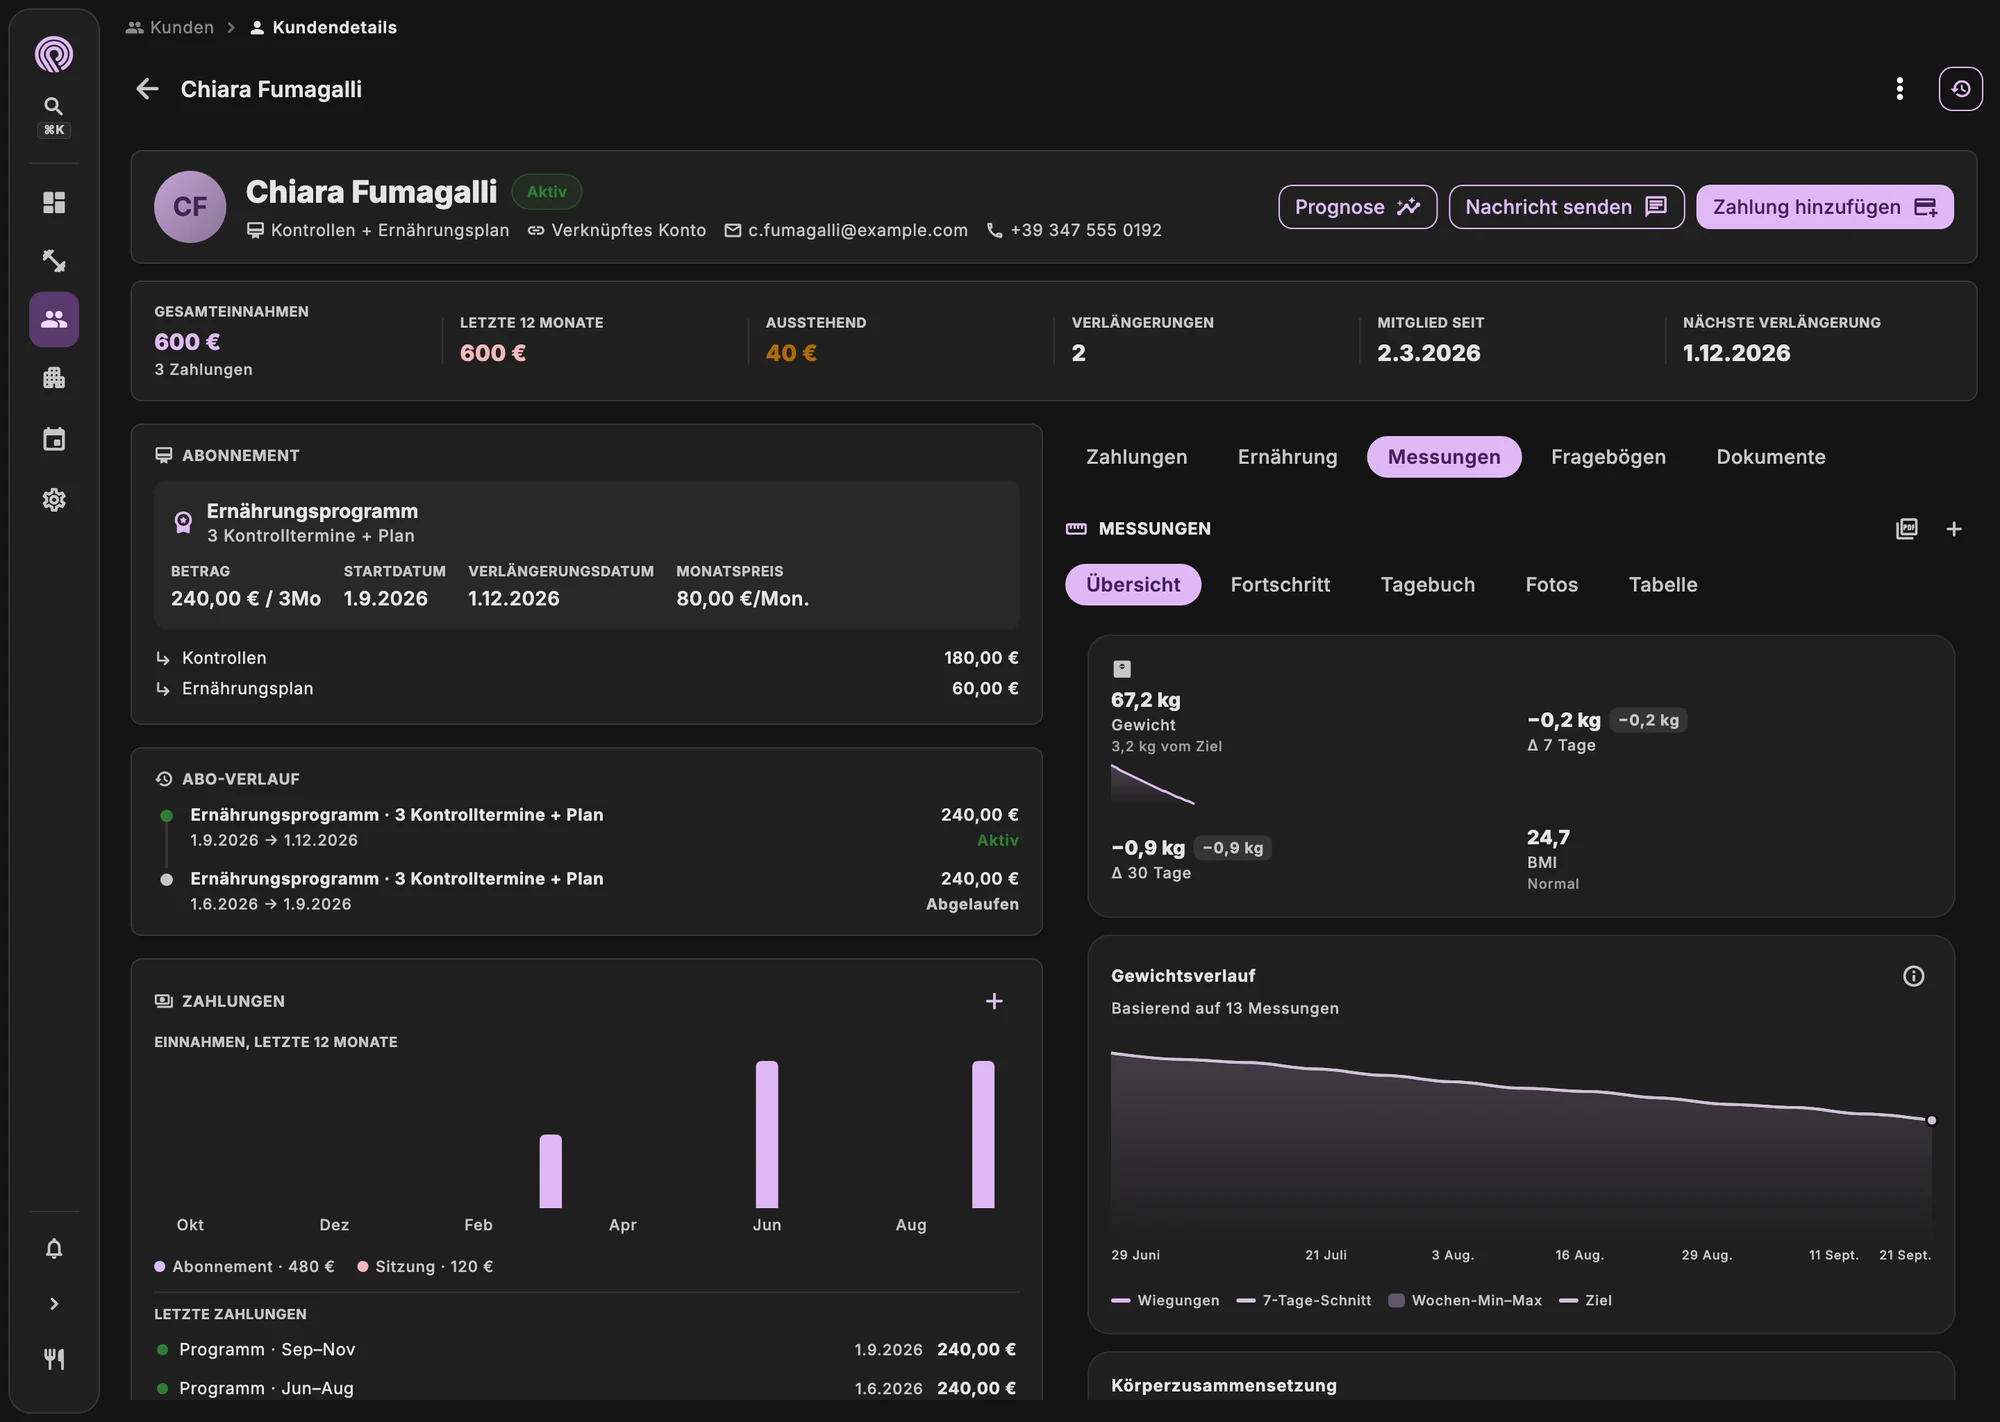Click the app logo at top of sidebar
Viewport: 2000px width, 1422px height.
click(x=54, y=54)
